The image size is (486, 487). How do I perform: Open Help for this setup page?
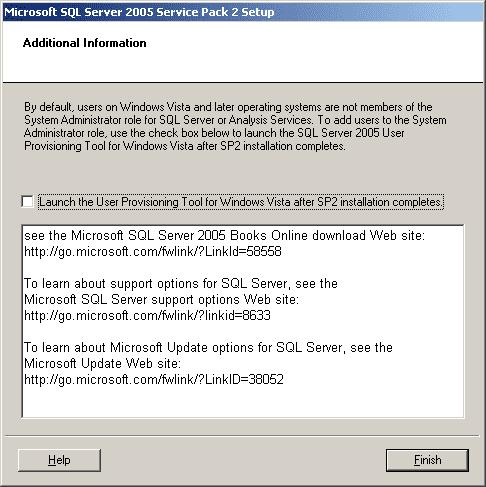[x=59, y=460]
